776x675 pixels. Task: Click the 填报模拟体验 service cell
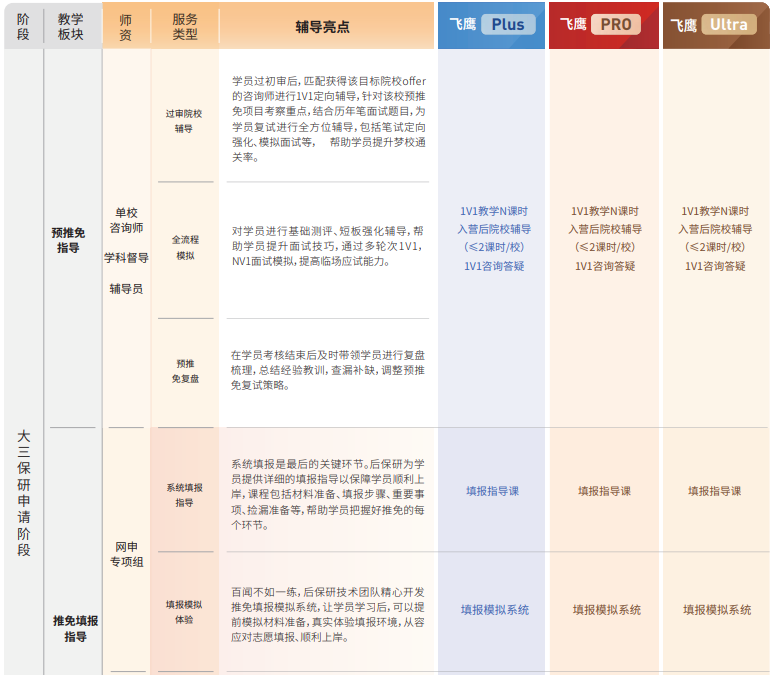185,612
